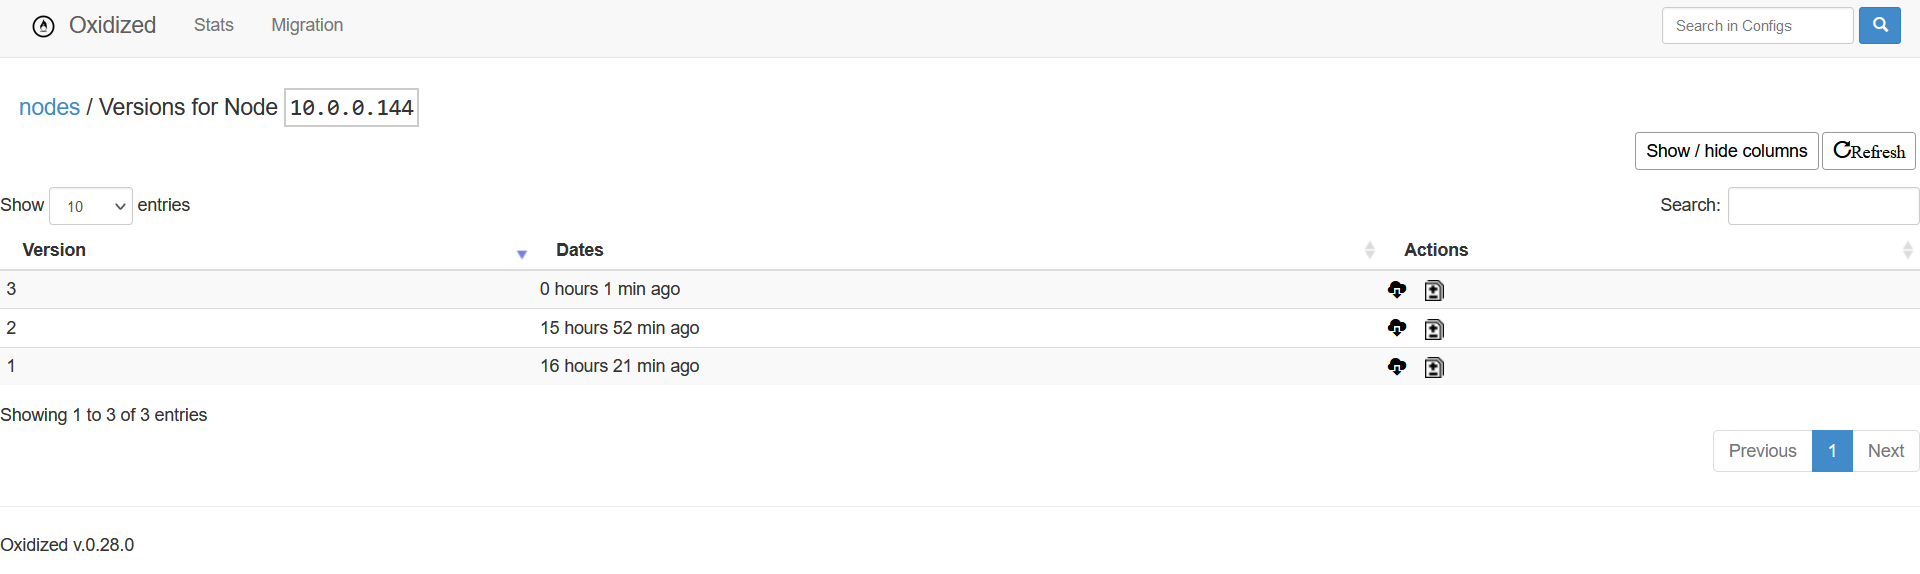
Task: Click the Show / hide columns button
Action: tap(1727, 151)
